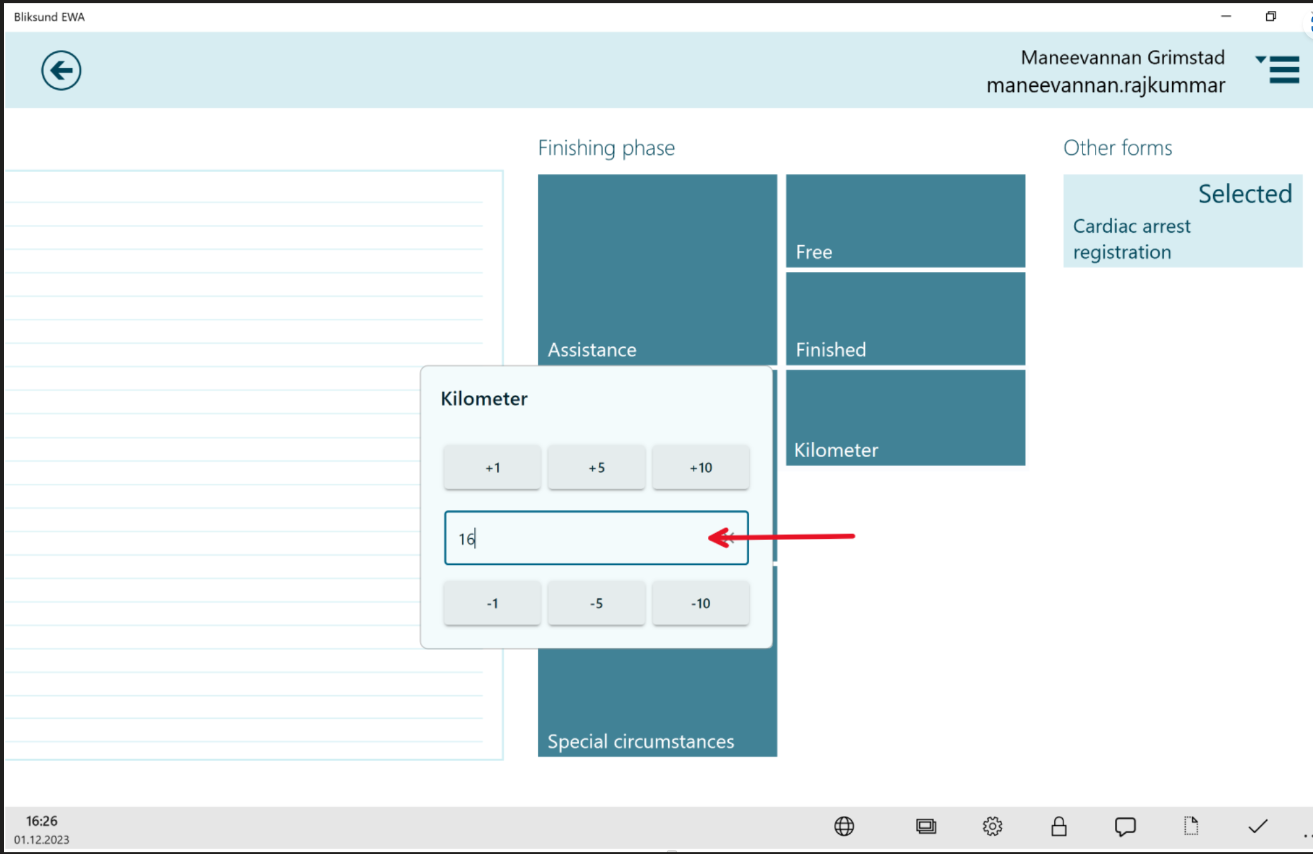Click the user name Maneevannan Grimstad
This screenshot has height=854, width=1313.
coord(1123,57)
